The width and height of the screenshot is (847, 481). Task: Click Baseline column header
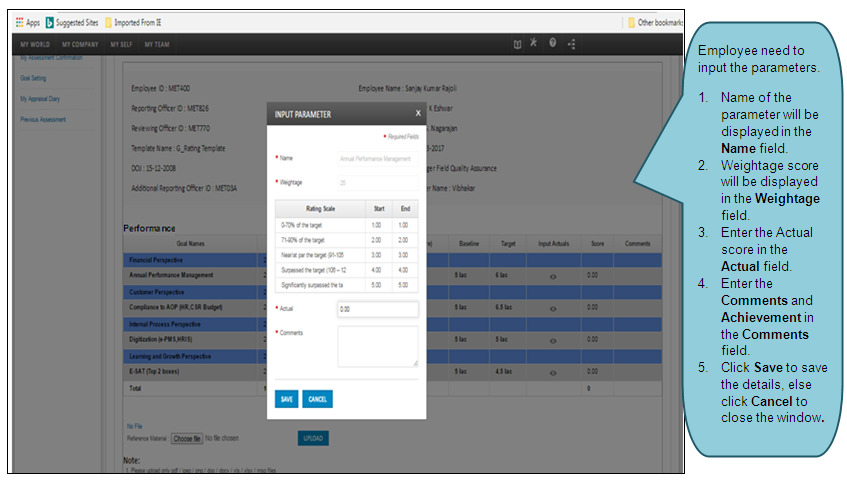point(469,244)
